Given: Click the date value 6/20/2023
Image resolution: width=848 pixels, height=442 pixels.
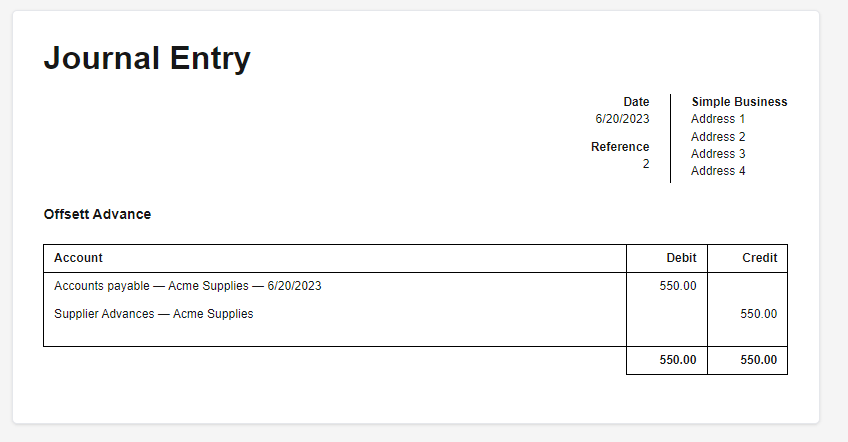Looking at the screenshot, I should tap(622, 119).
